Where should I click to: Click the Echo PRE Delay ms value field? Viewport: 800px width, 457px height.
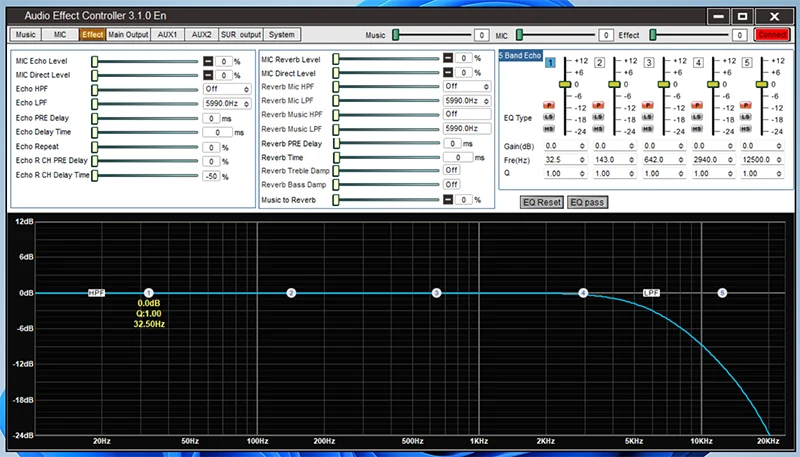click(x=211, y=118)
